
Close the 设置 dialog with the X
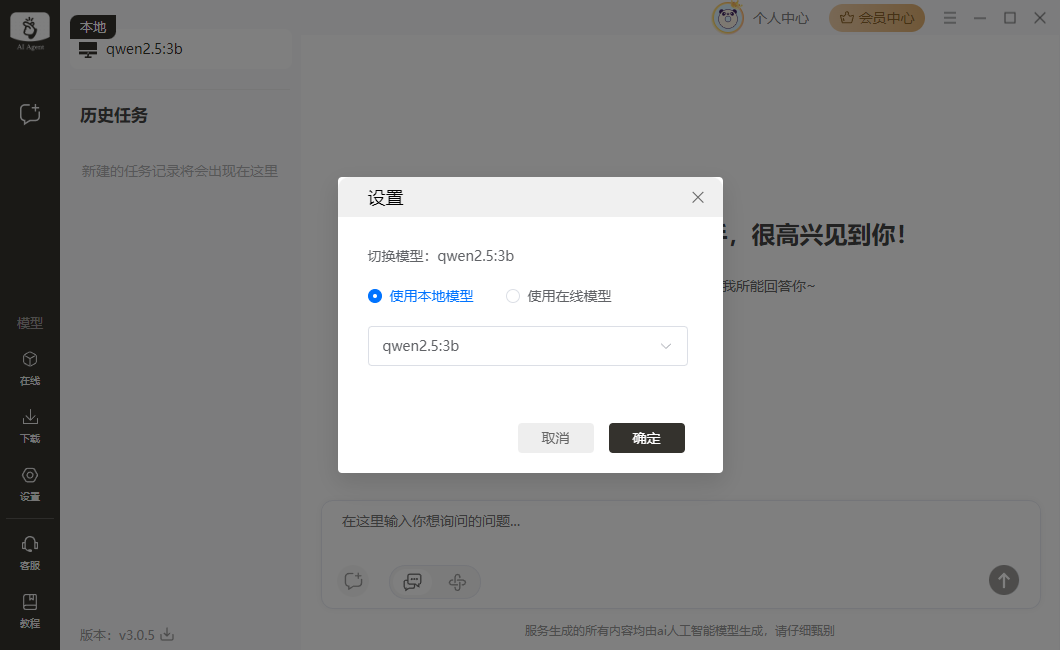pyautogui.click(x=698, y=198)
